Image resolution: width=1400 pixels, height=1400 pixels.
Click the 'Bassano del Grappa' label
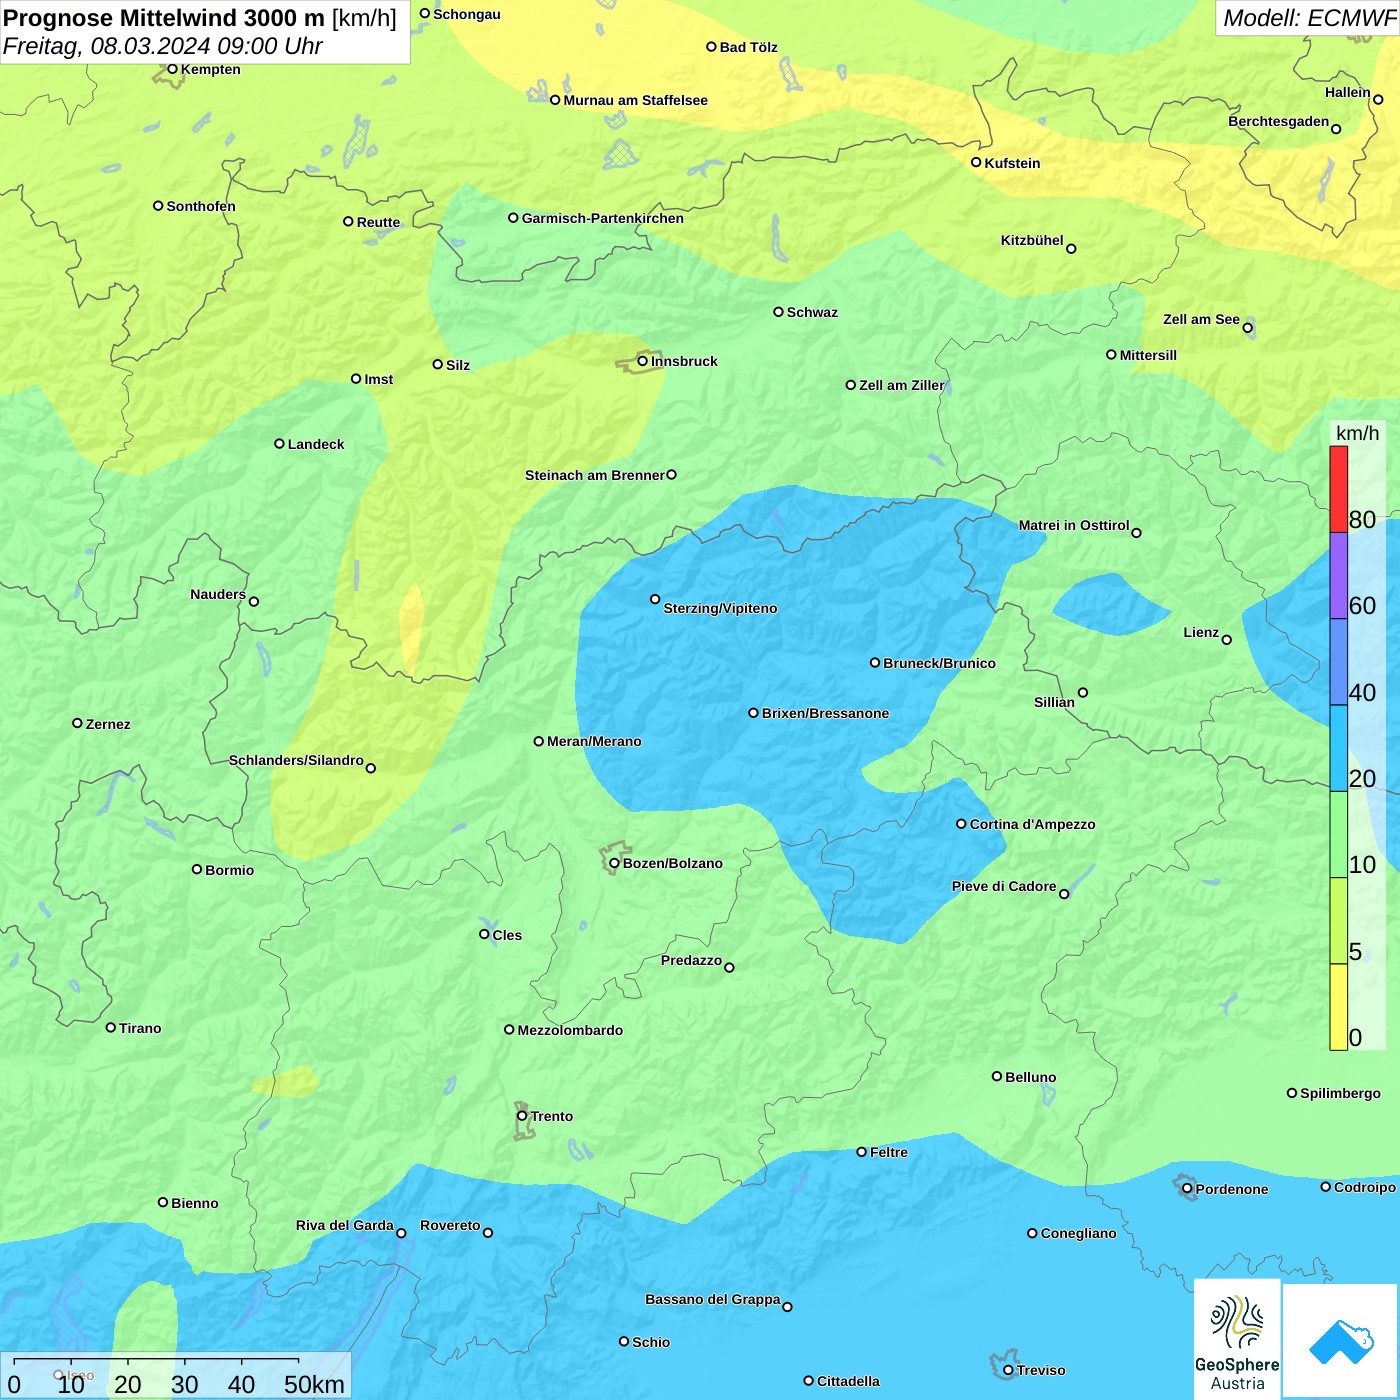[713, 1299]
